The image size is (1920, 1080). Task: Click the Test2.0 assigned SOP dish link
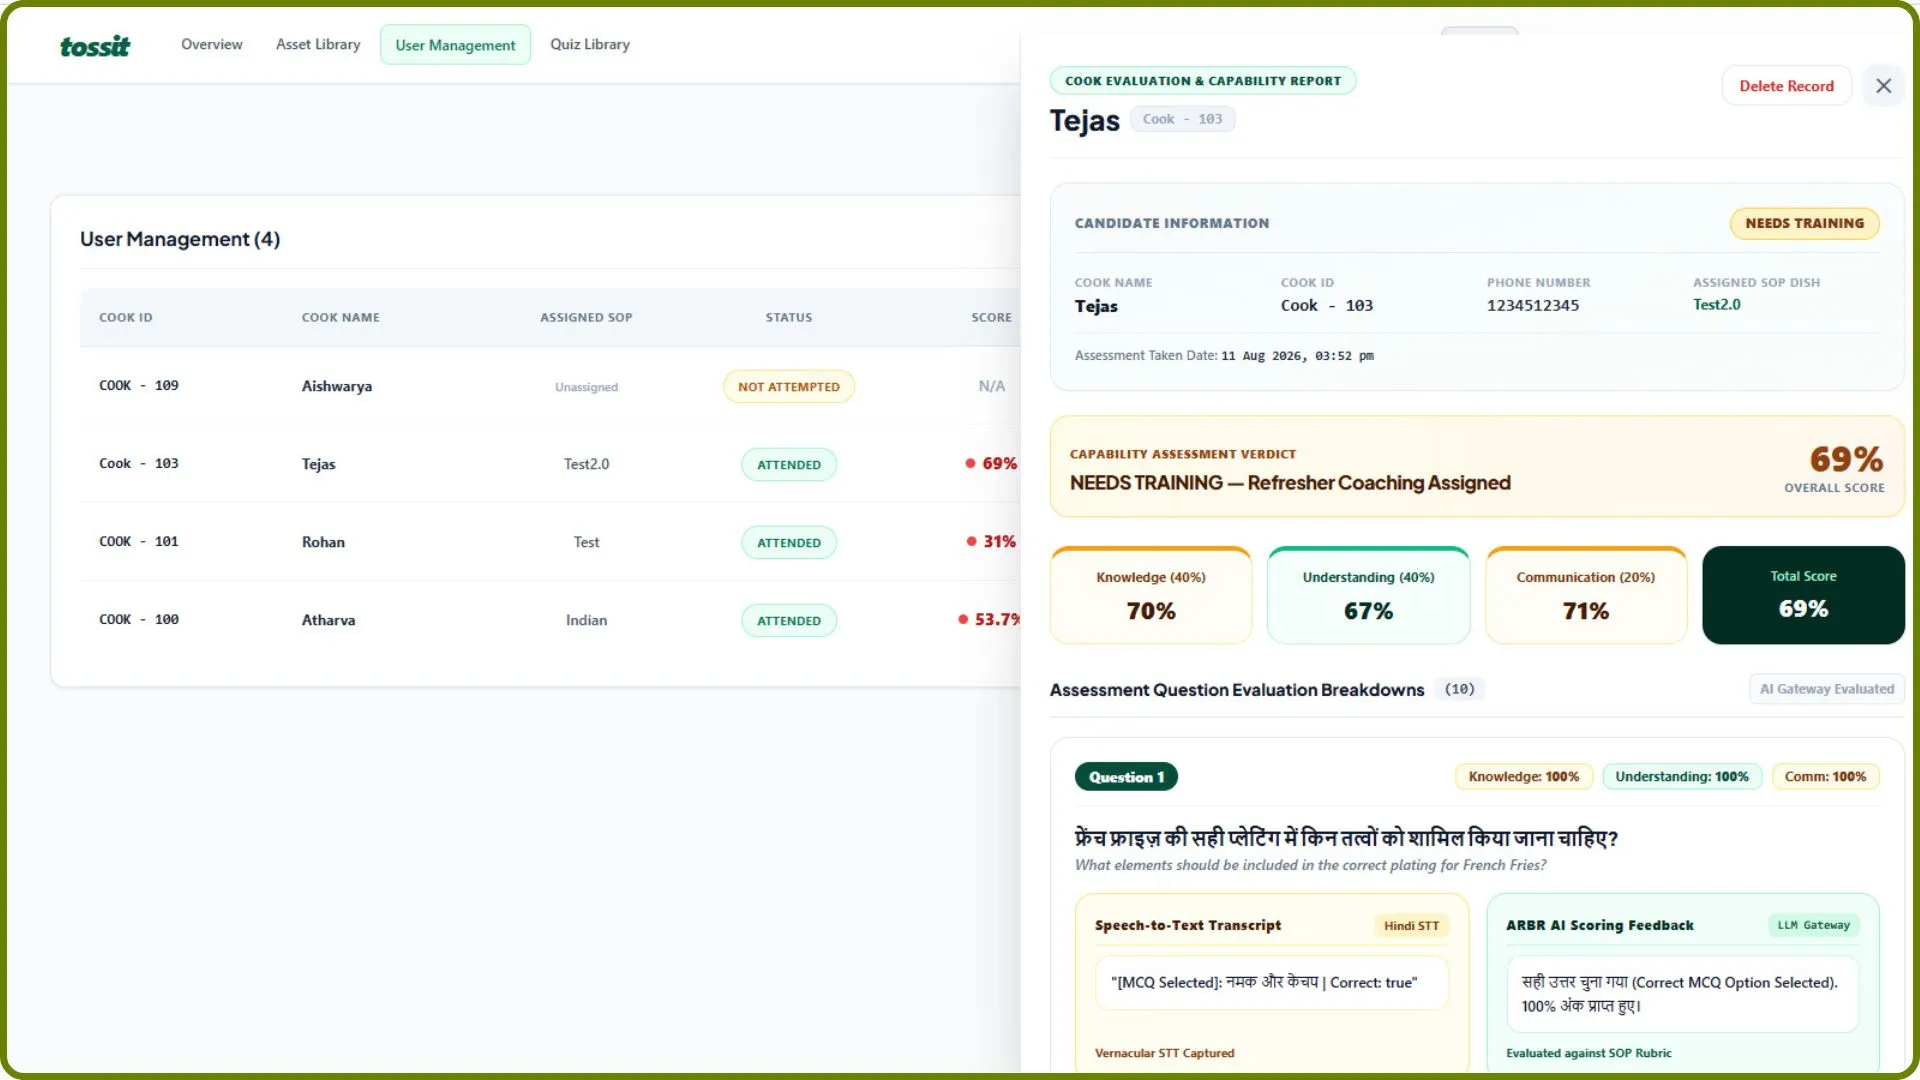[x=1716, y=305]
